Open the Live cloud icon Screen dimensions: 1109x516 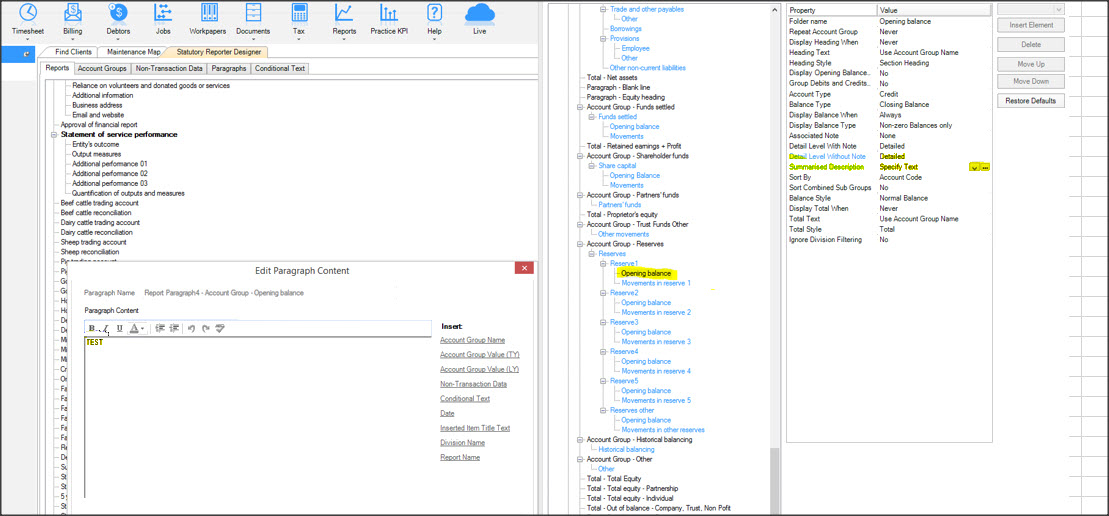pos(480,13)
